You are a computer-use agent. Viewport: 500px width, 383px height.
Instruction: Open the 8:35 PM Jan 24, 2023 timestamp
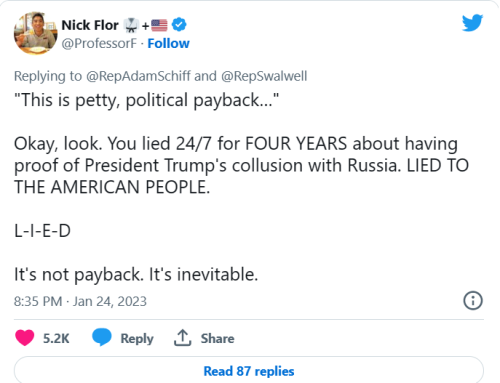[x=80, y=301]
